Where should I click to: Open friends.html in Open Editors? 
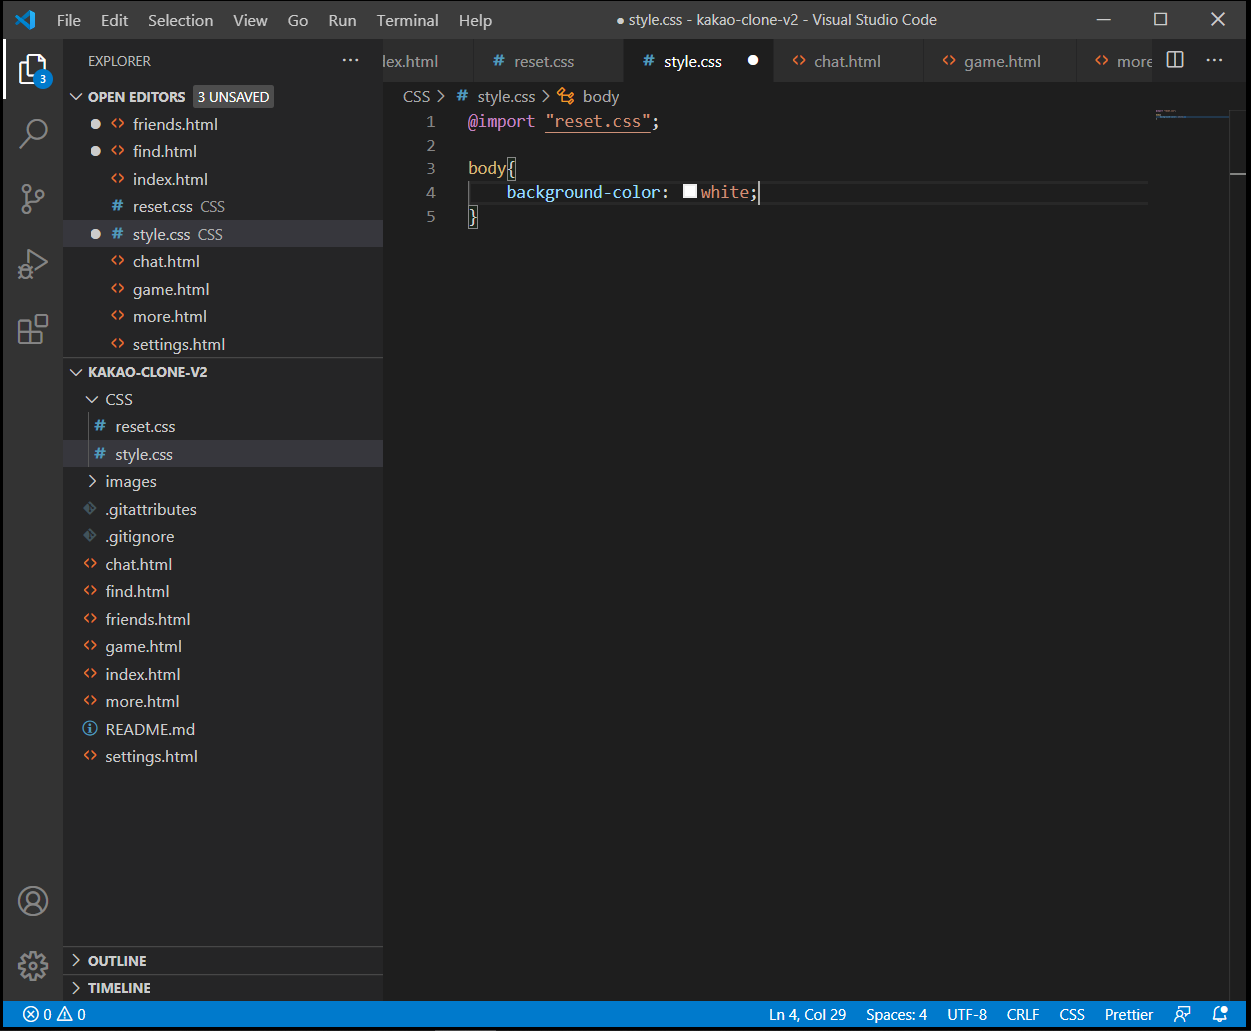(223, 124)
